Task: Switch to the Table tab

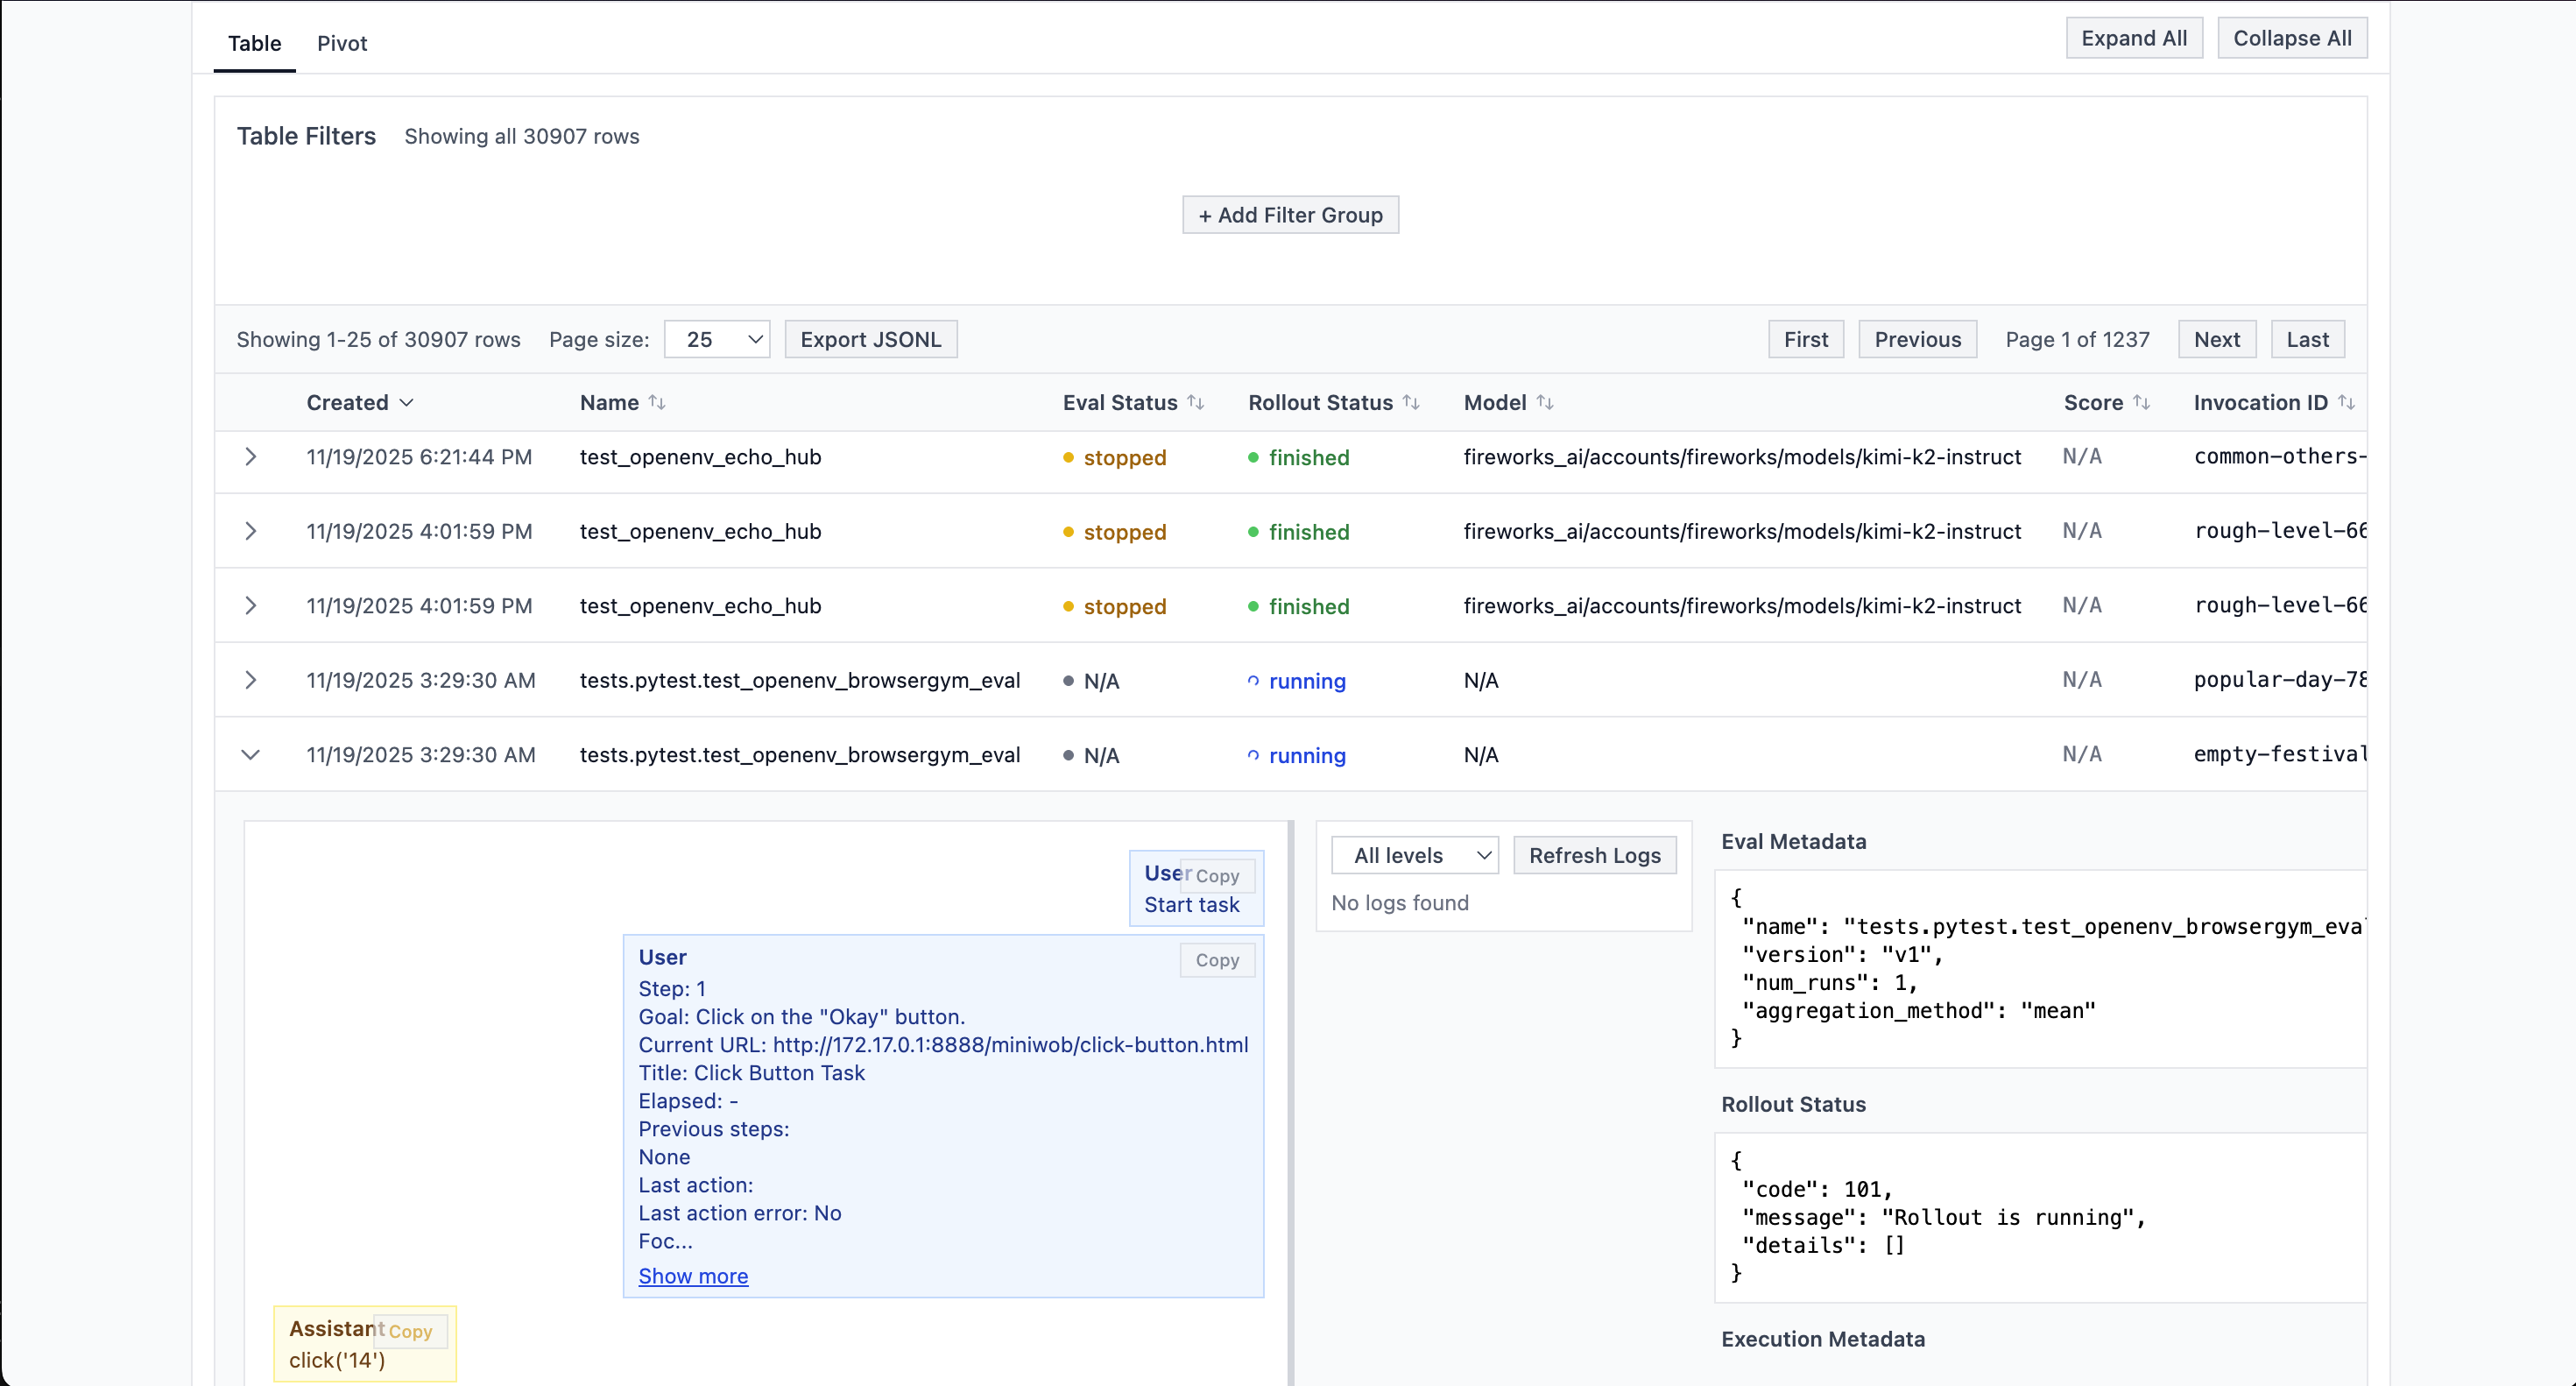Action: pyautogui.click(x=254, y=43)
